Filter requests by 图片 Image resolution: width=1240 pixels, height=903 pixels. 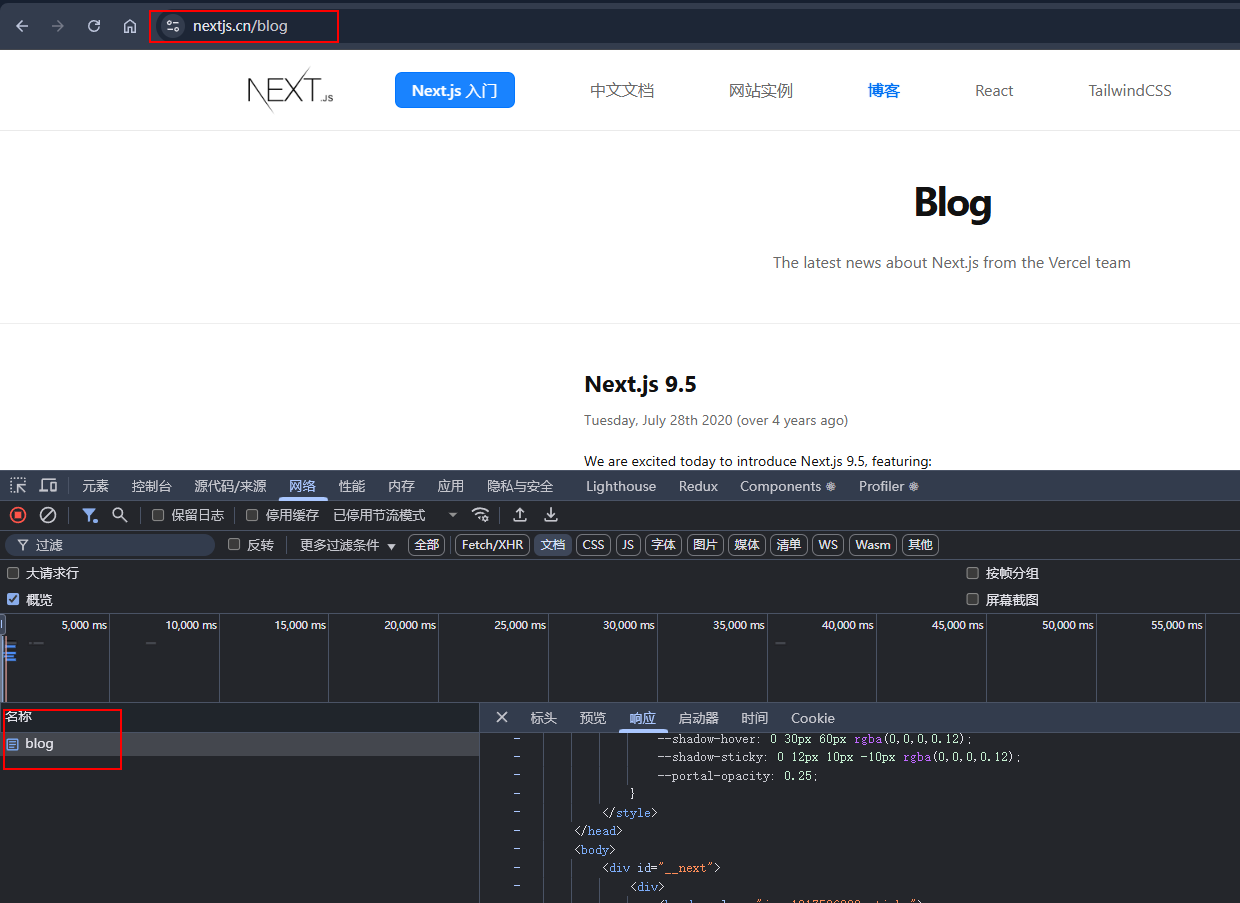click(x=705, y=545)
